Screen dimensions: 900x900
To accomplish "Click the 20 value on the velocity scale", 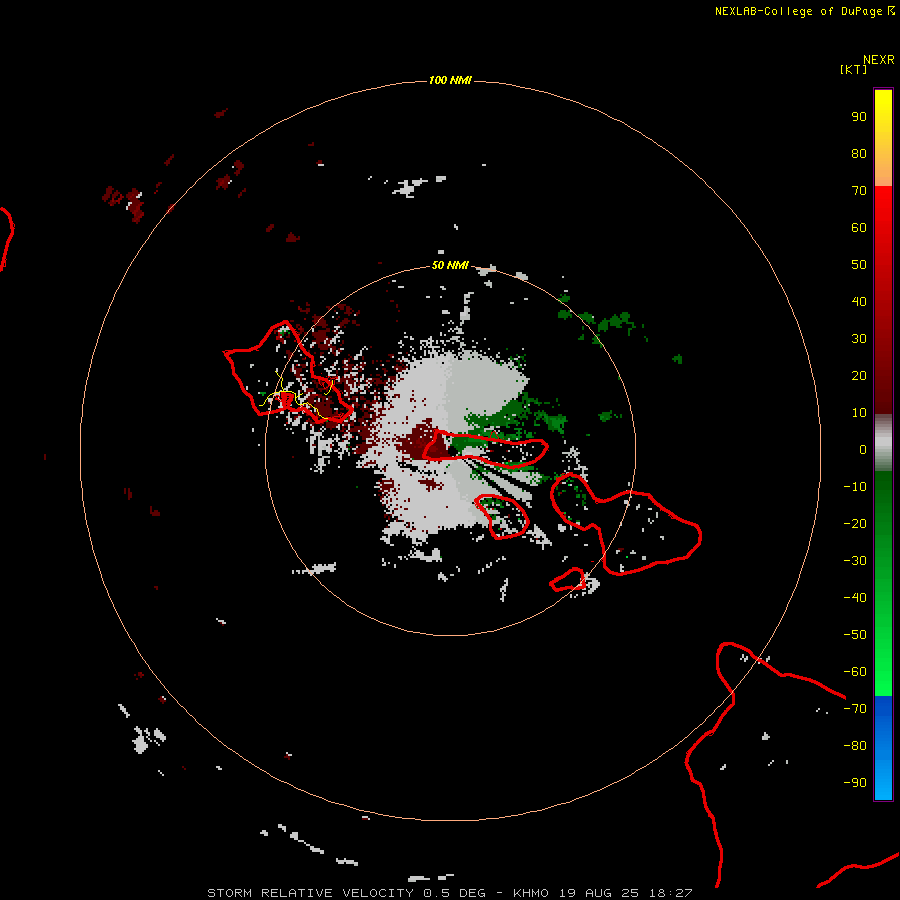I will click(859, 376).
